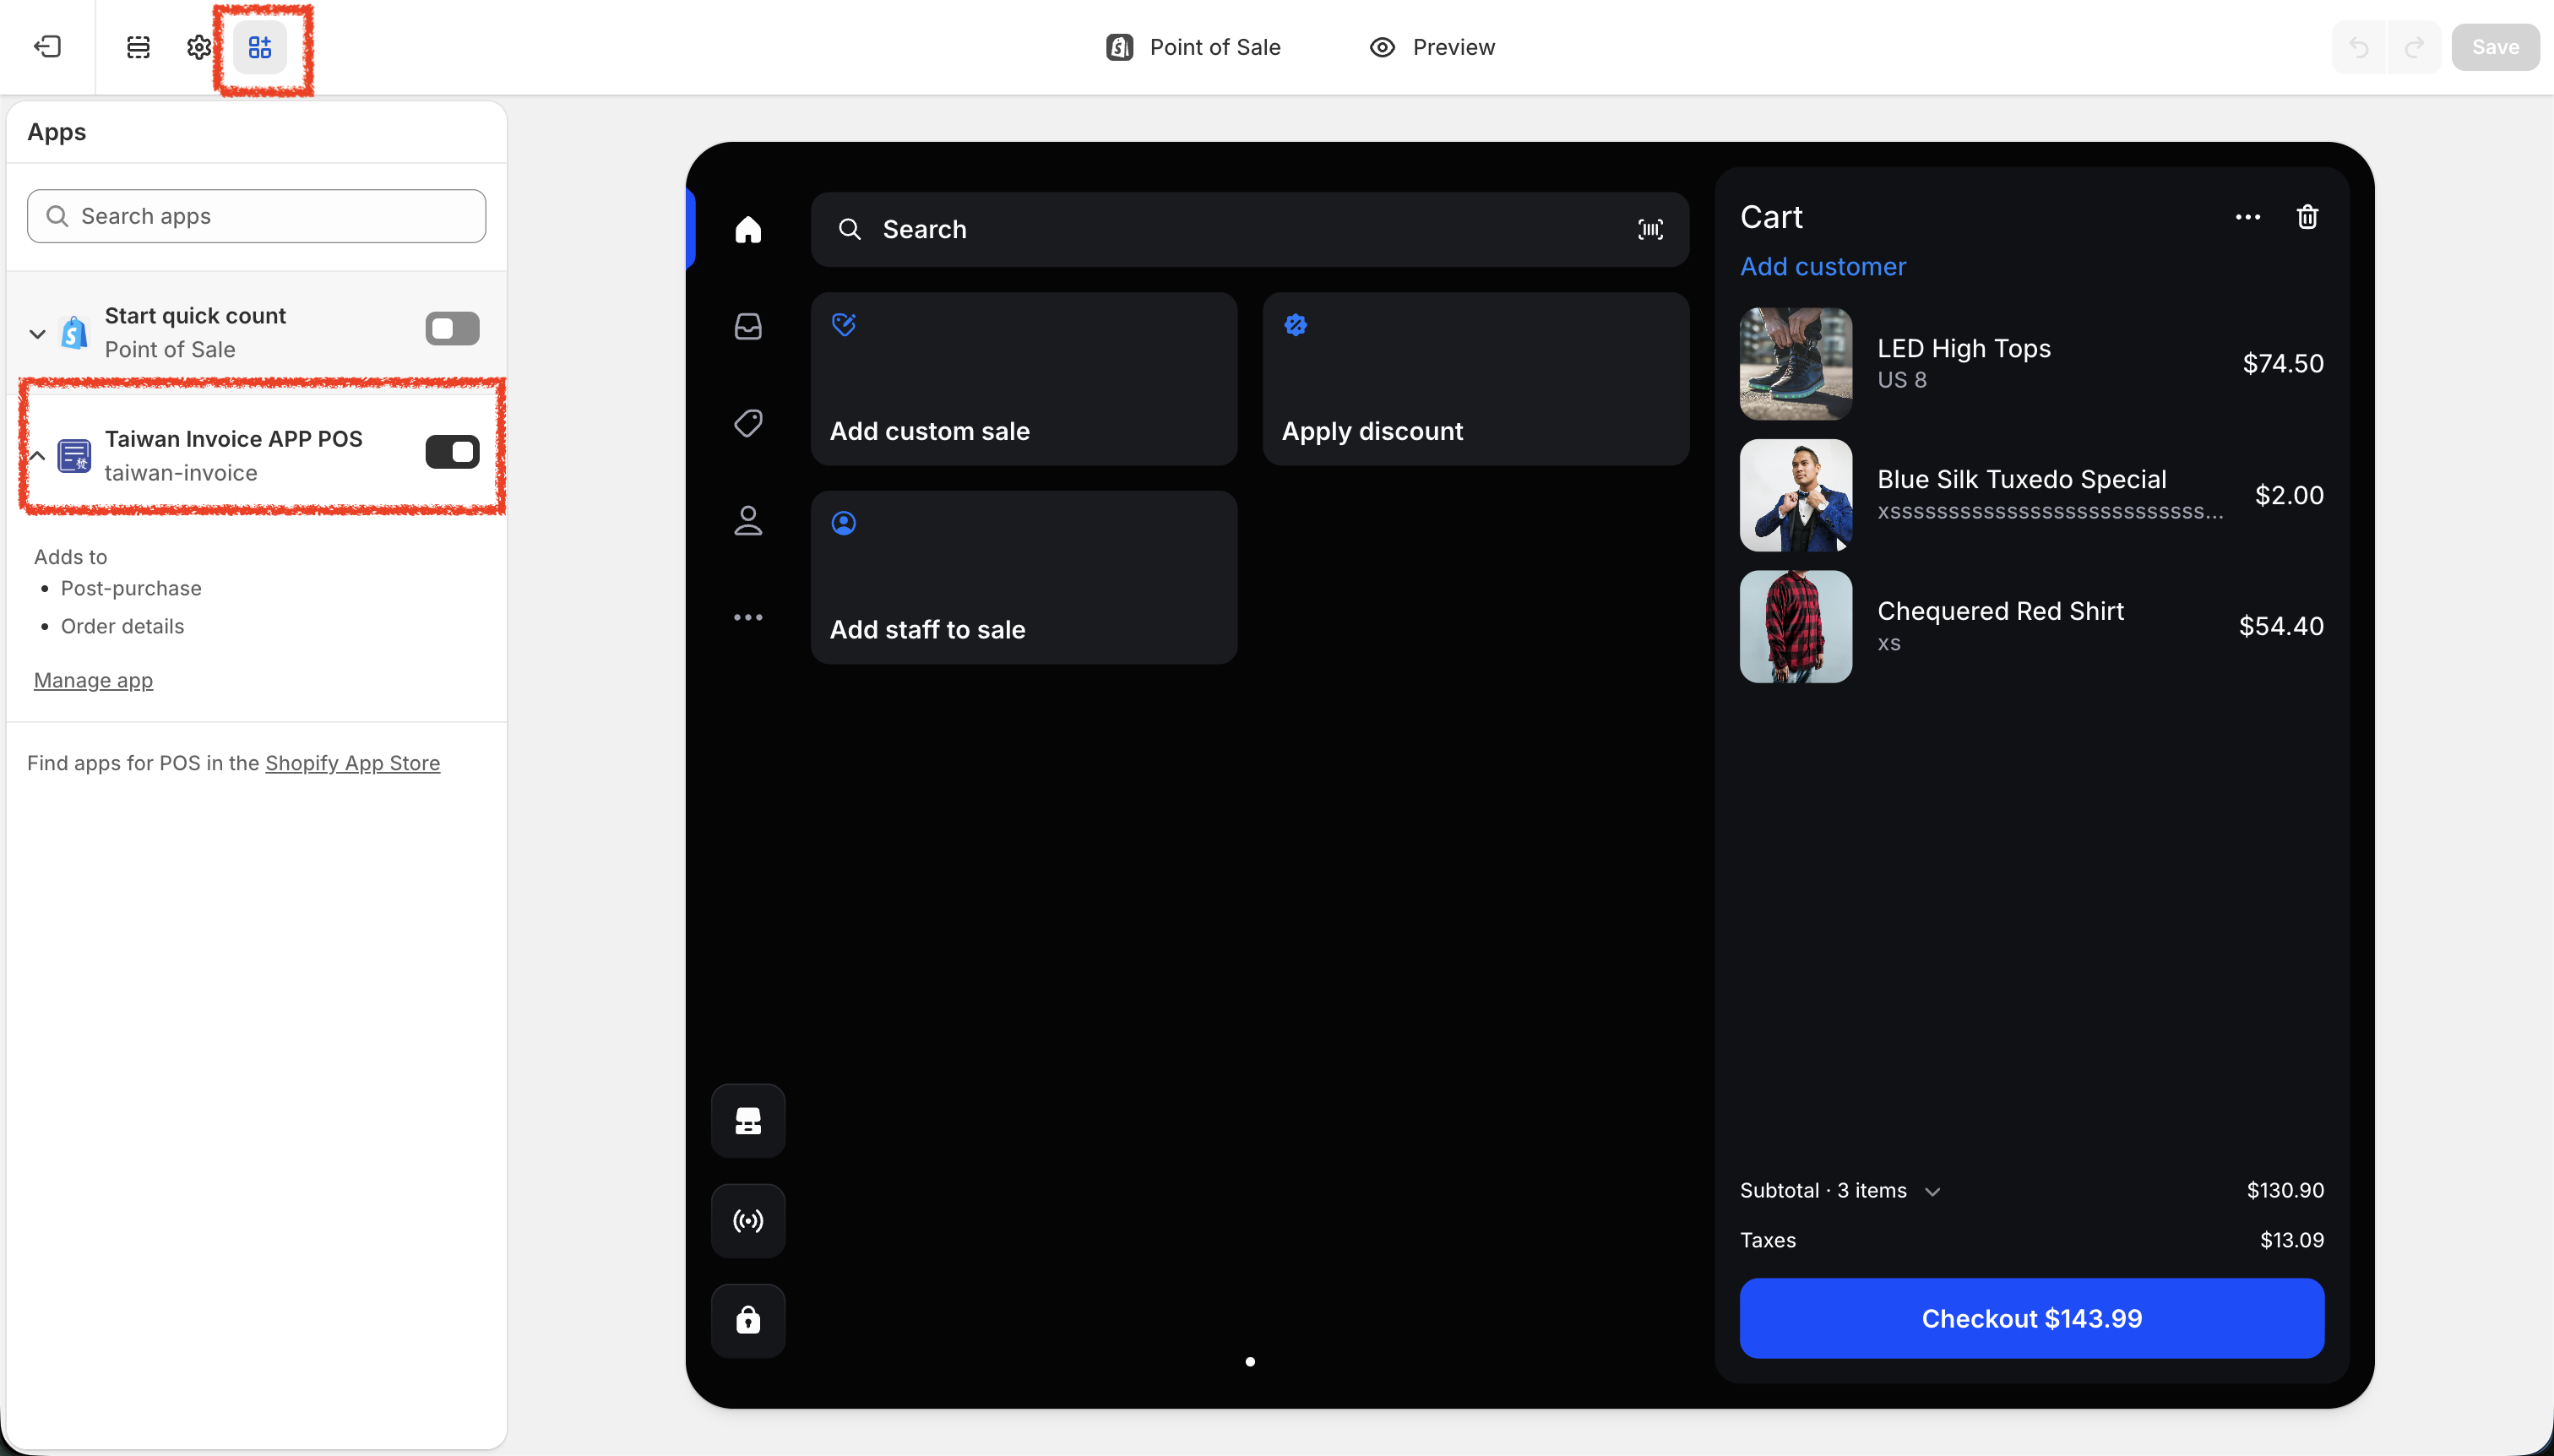Click the Blue Silk Tuxedo Special thumbnail
The width and height of the screenshot is (2554, 1456).
[x=1795, y=495]
